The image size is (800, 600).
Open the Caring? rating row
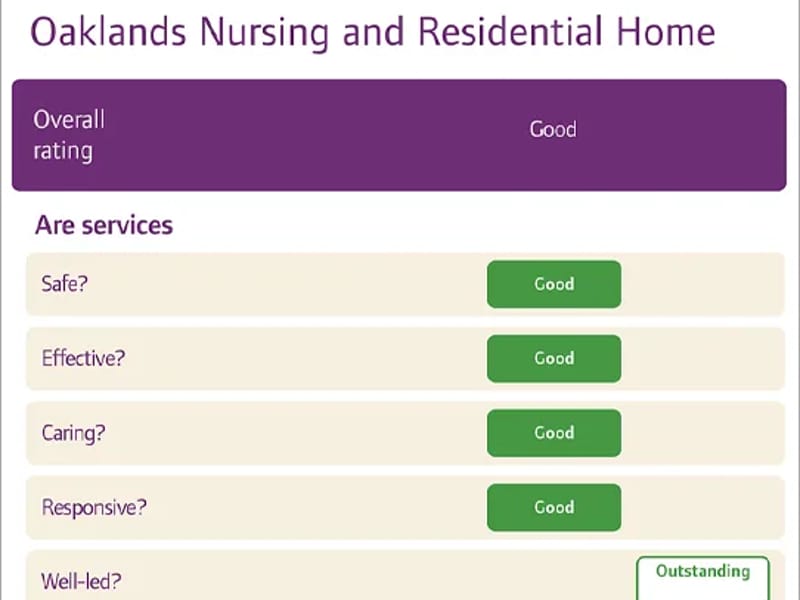coord(405,433)
